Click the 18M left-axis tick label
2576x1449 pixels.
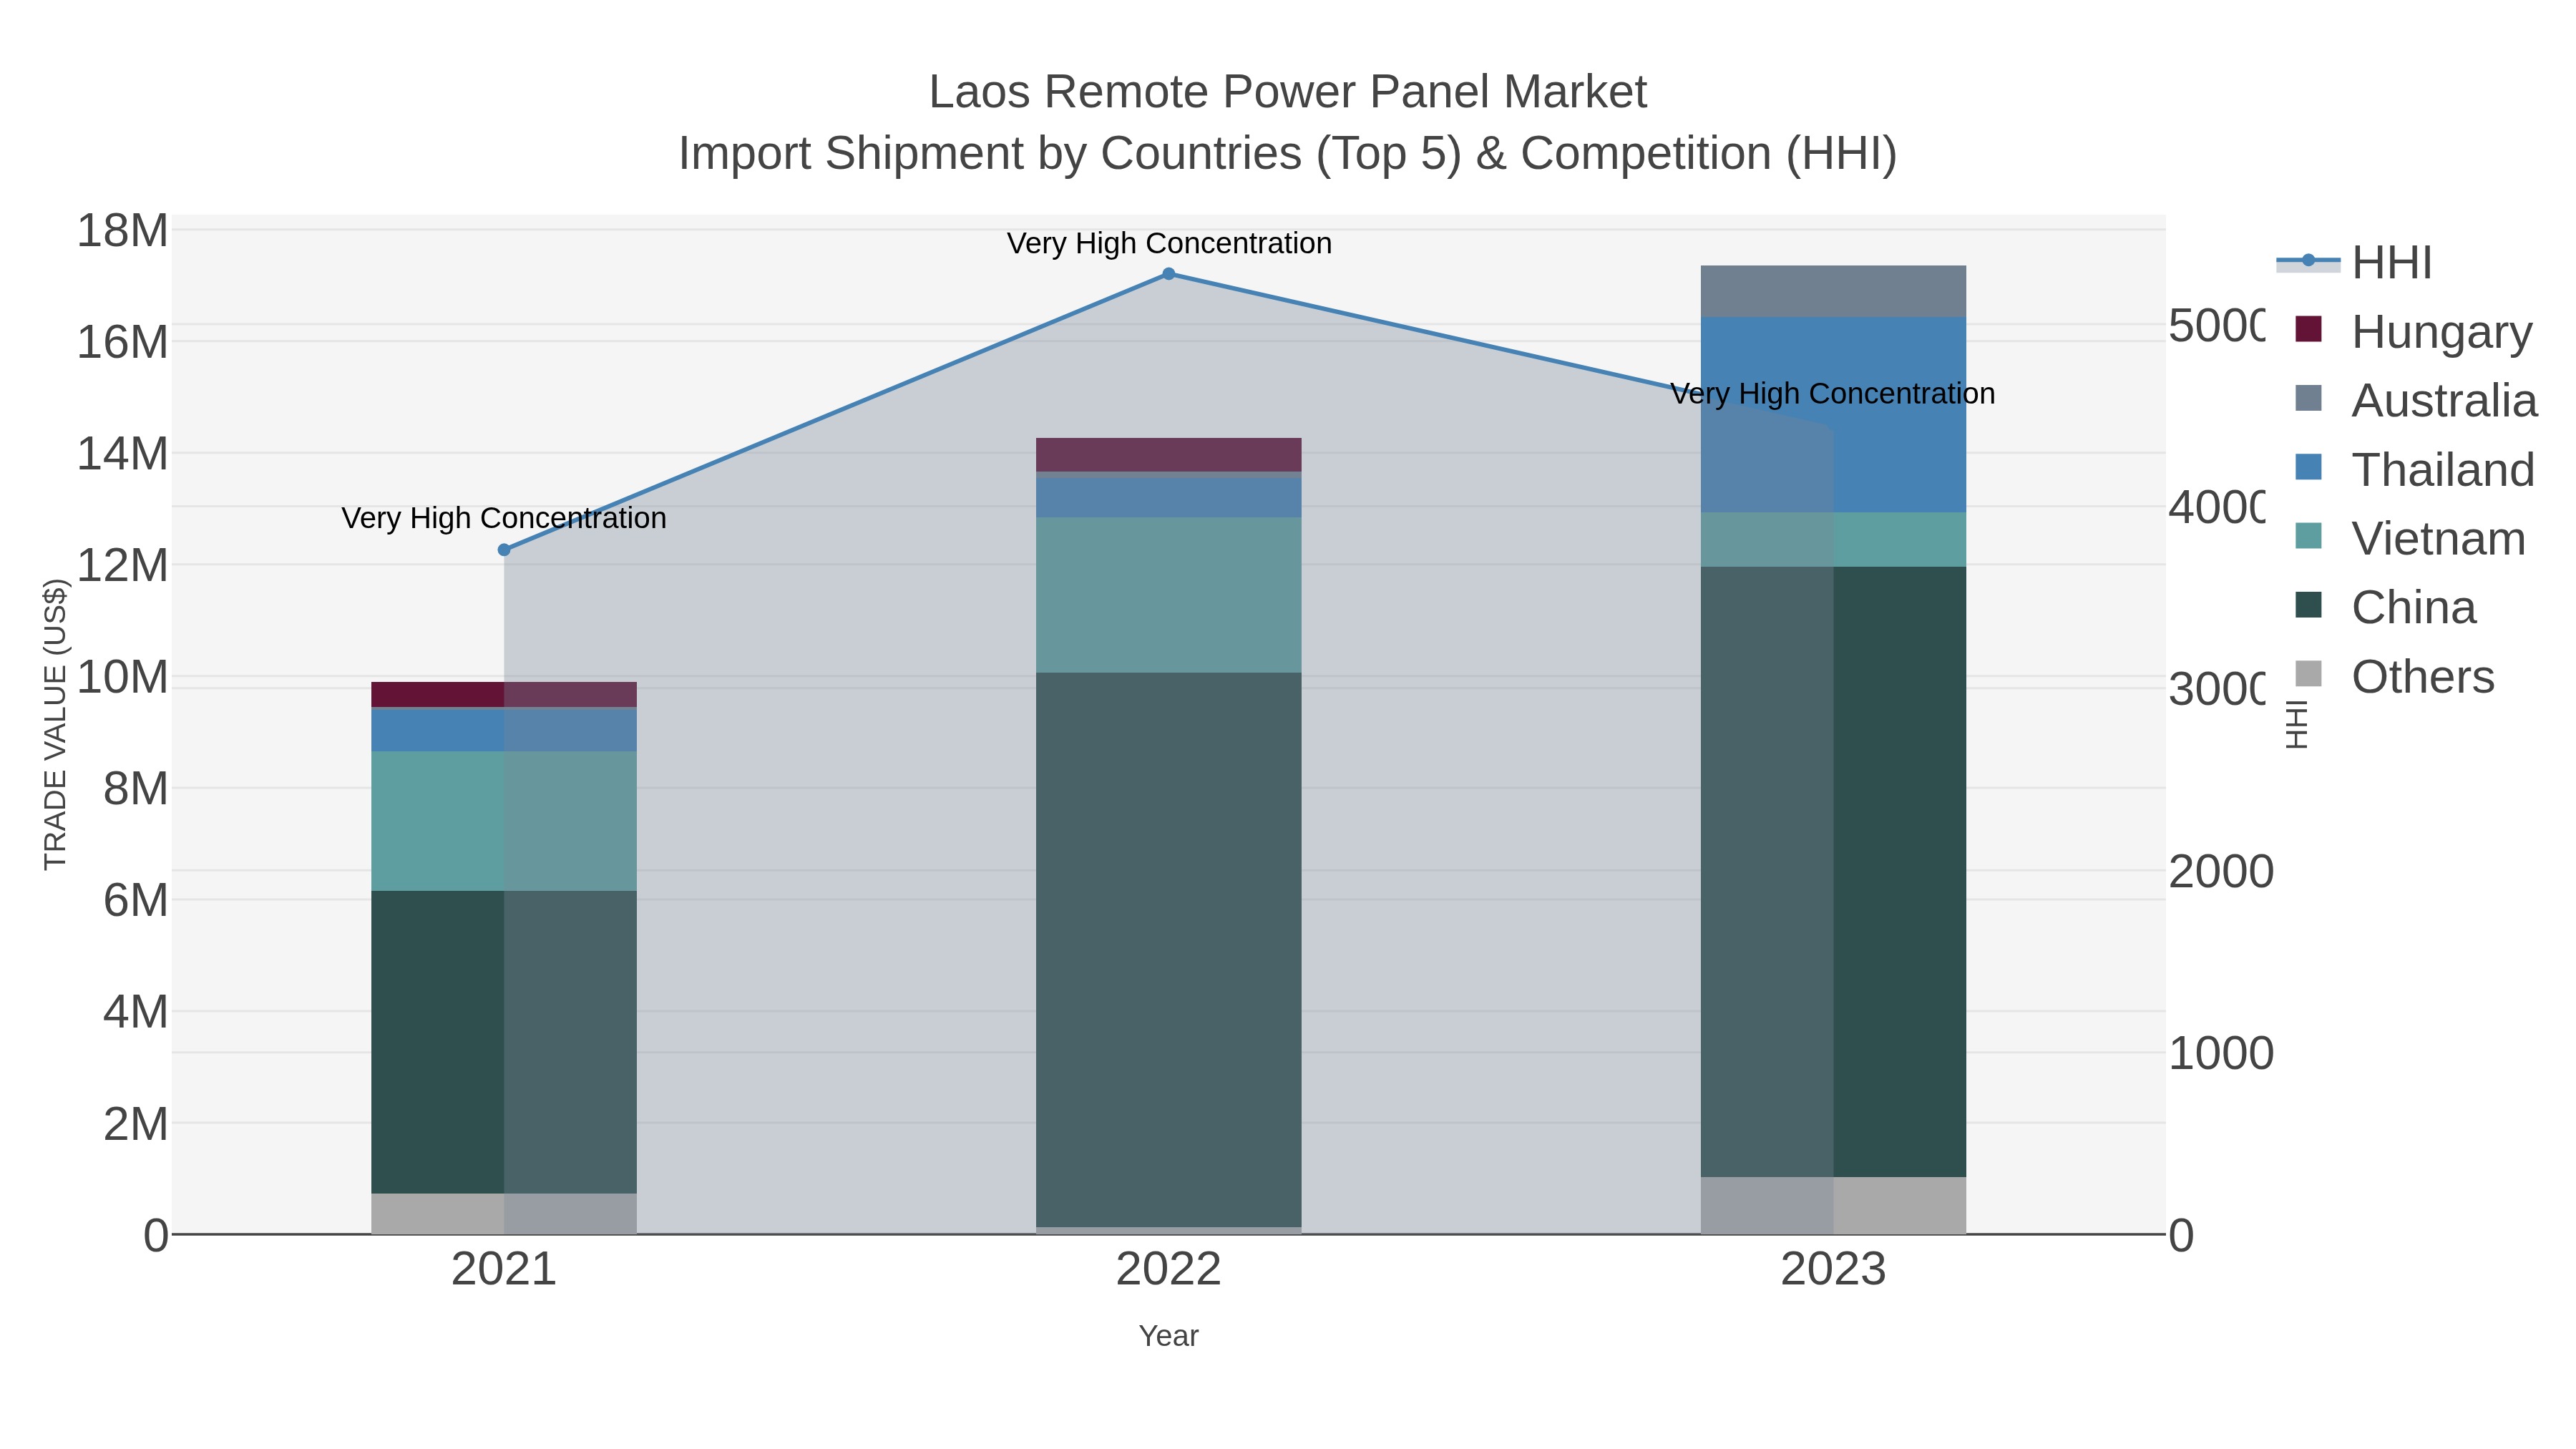[x=123, y=231]
